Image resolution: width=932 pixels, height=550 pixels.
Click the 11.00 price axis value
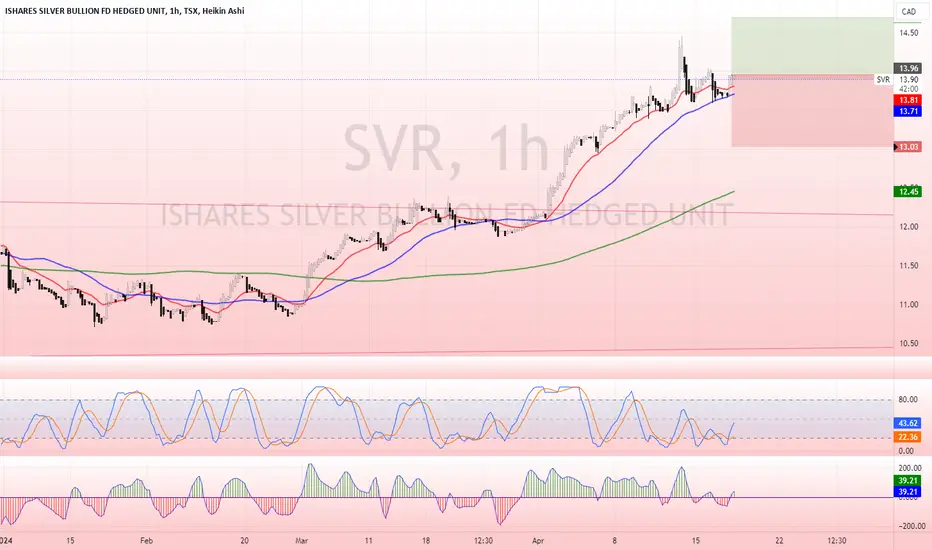908,304
